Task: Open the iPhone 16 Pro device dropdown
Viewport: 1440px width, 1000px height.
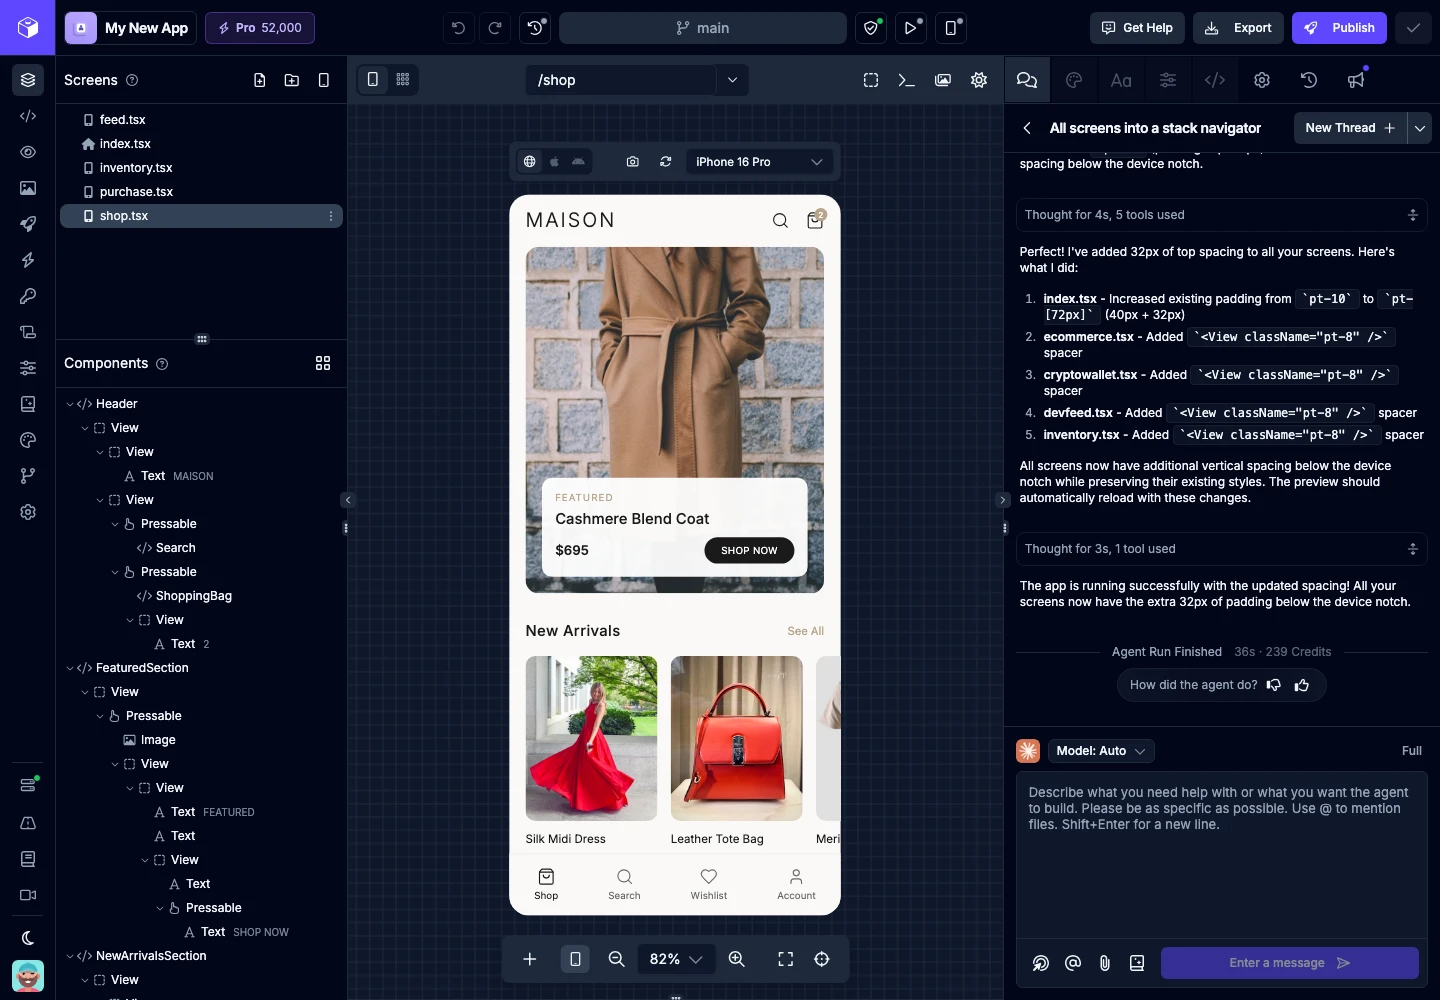Action: (759, 162)
